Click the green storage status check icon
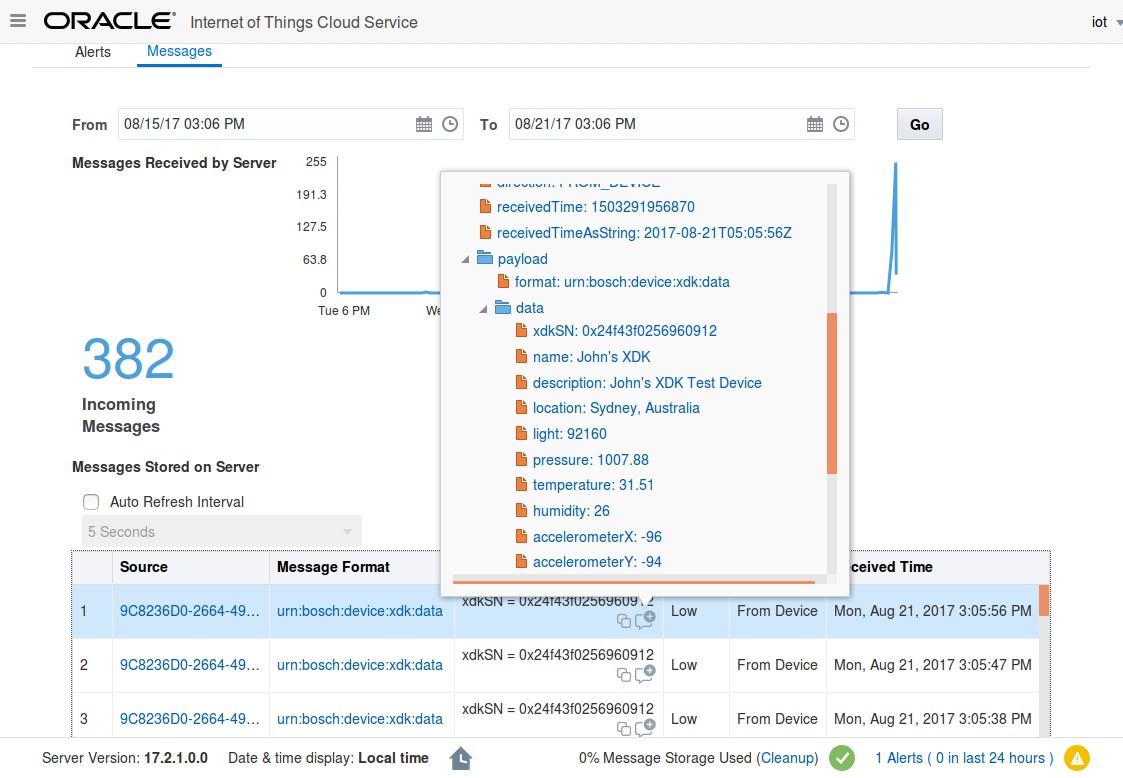The image size is (1123, 778). [x=841, y=758]
